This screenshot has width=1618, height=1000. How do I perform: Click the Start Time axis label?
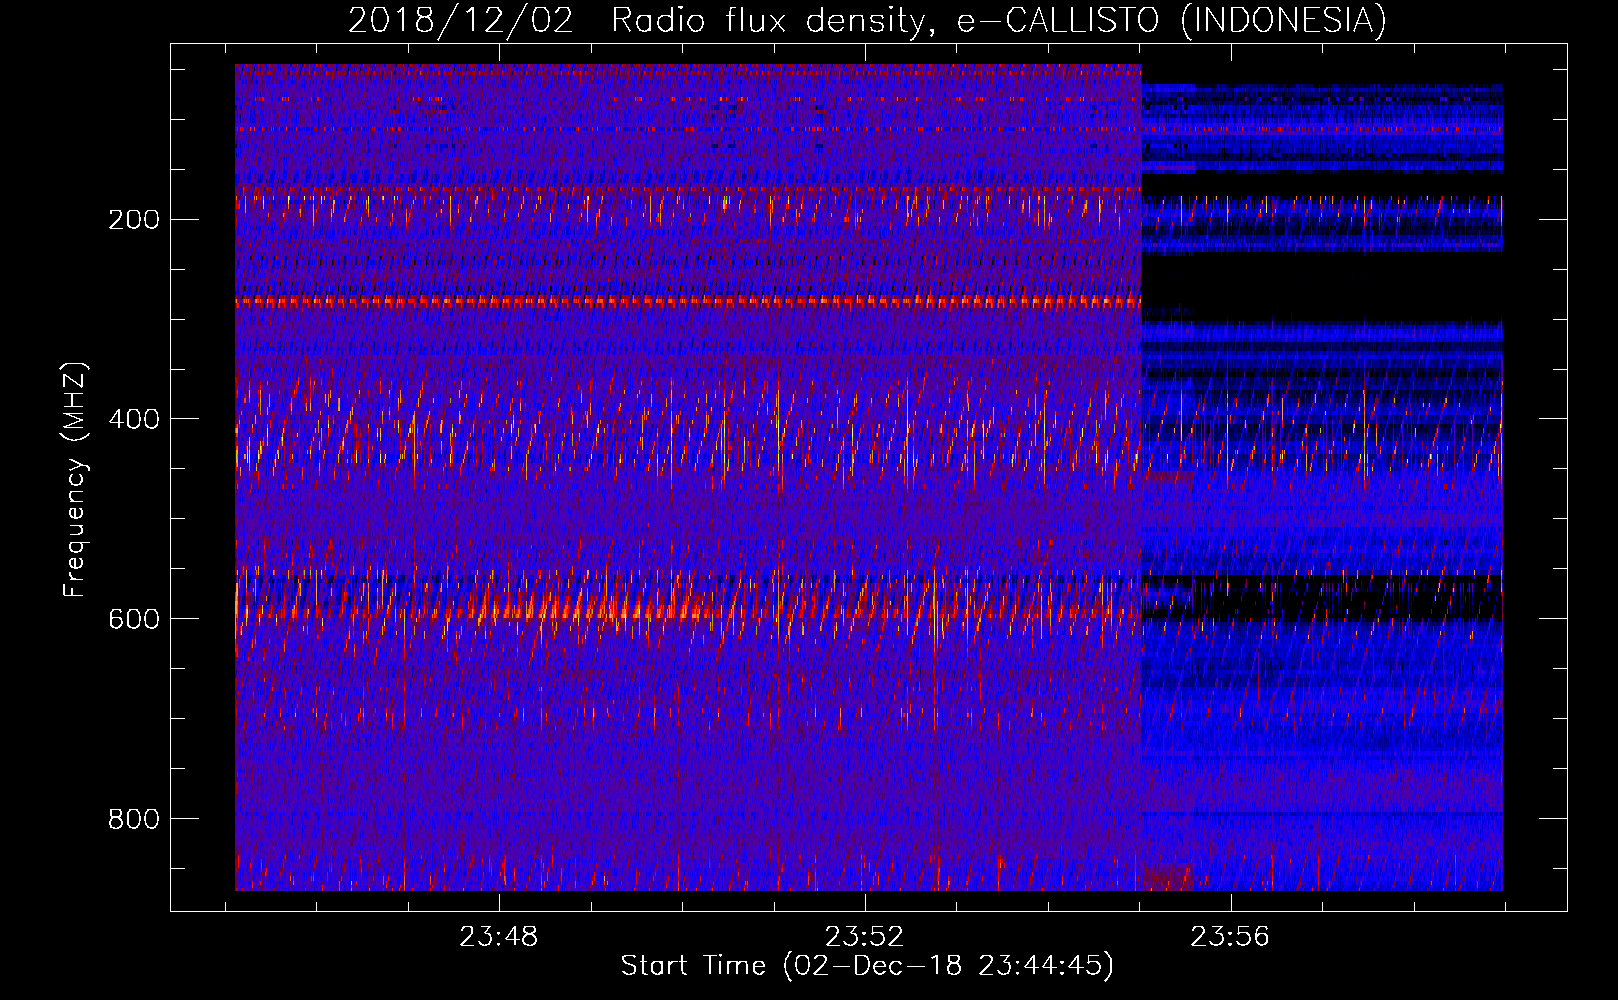coord(867,966)
